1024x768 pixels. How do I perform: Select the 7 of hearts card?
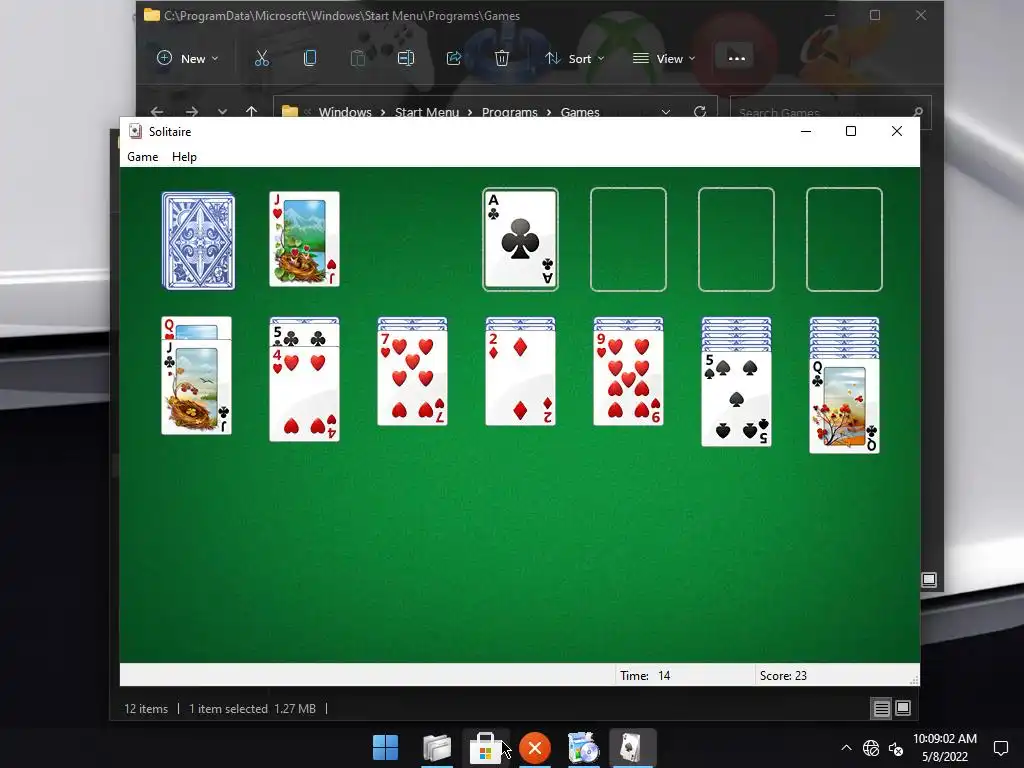coord(413,377)
